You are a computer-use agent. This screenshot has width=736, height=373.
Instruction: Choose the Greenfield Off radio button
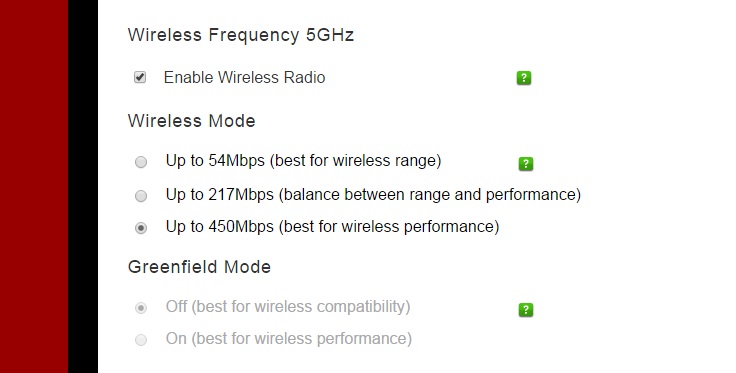(141, 308)
